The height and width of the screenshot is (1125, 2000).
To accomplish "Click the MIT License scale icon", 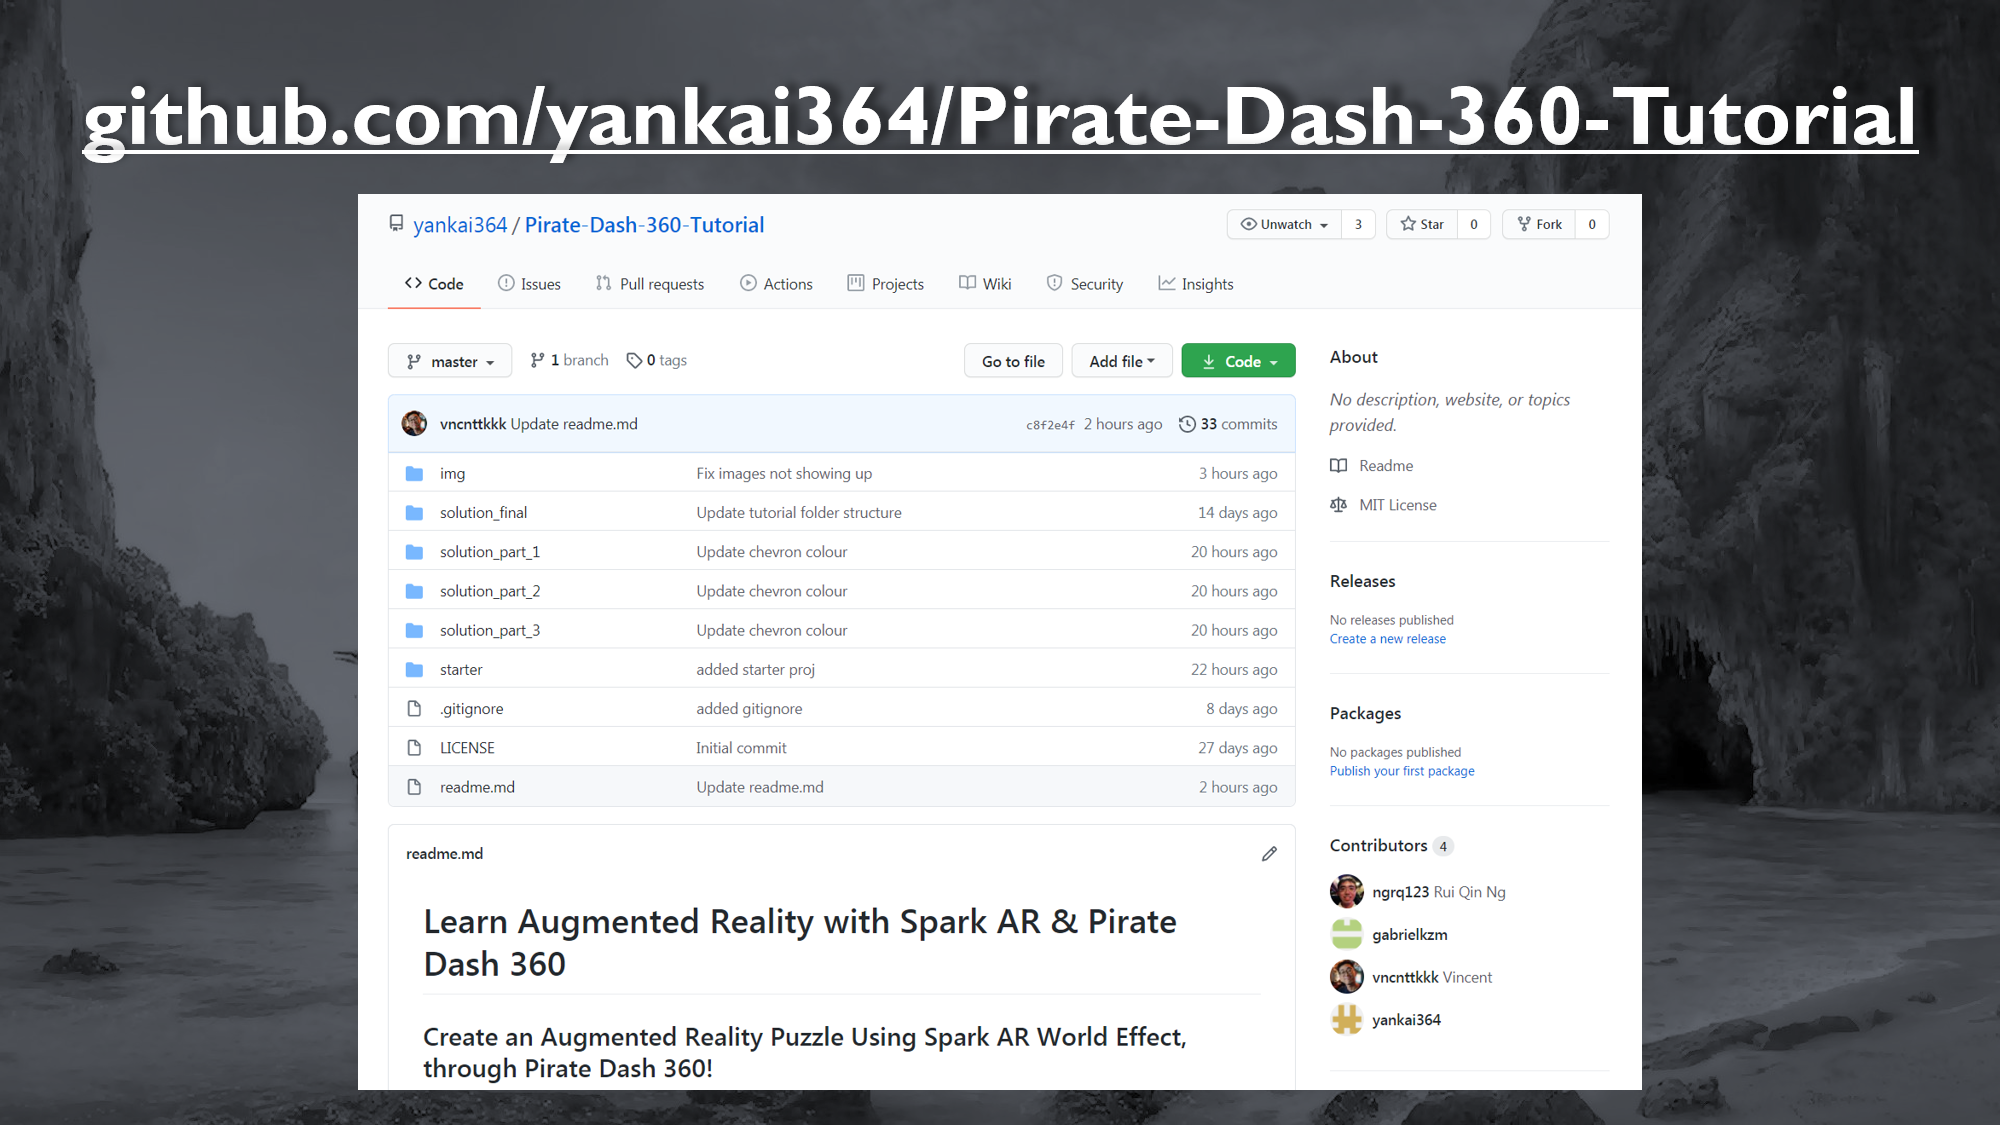I will click(x=1338, y=505).
